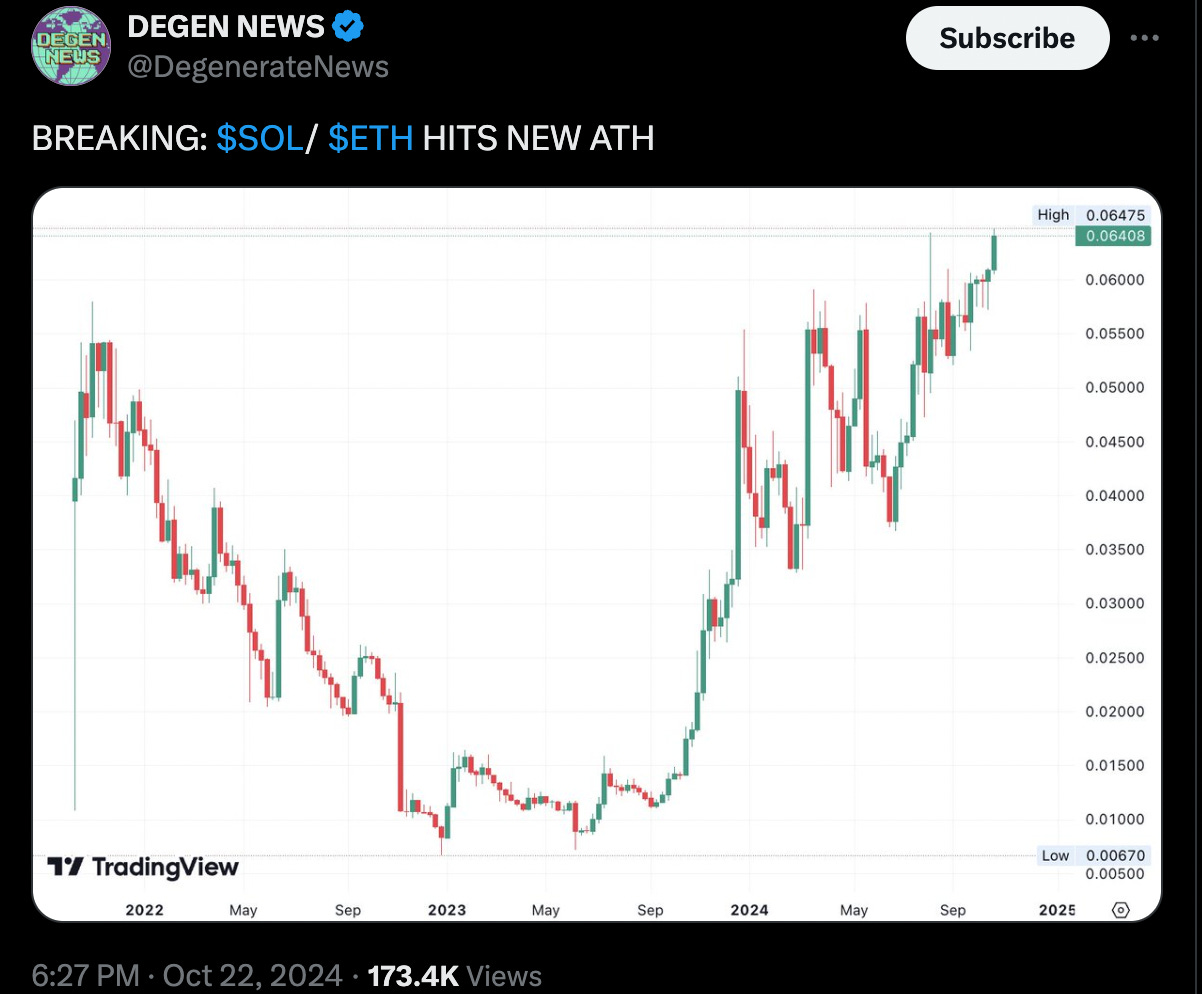Click the 0.06000 price axis label
1202x994 pixels.
pyautogui.click(x=1114, y=279)
